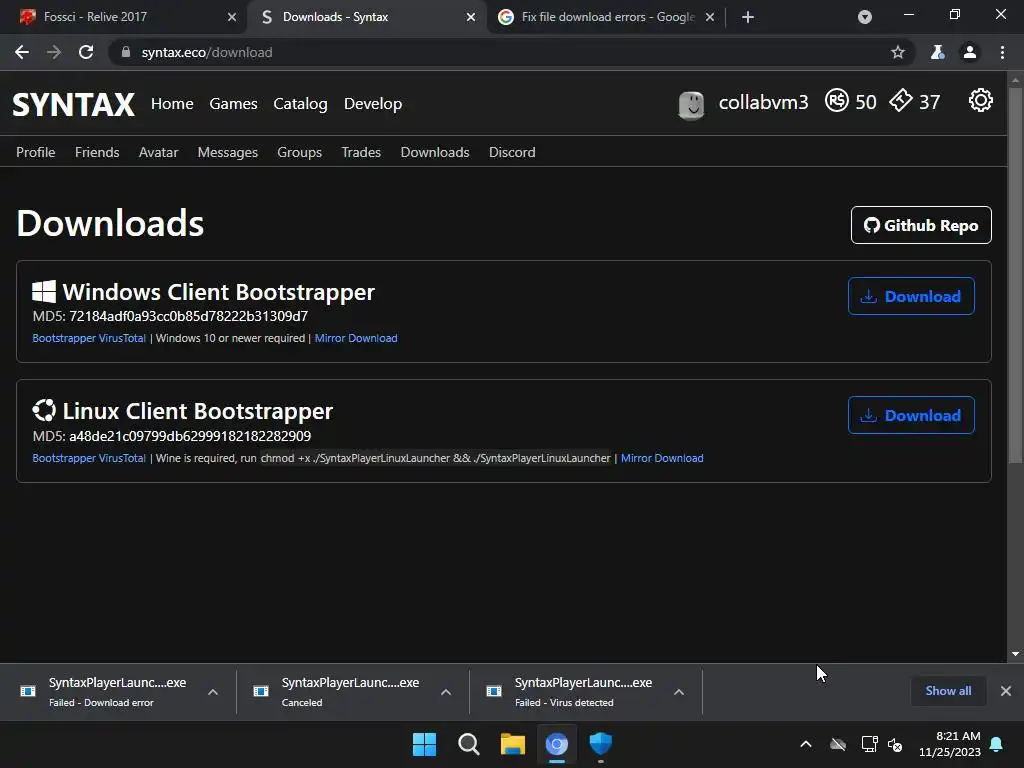Click the collabvm3 avatar image
This screenshot has width=1024, height=768.
[x=692, y=104]
